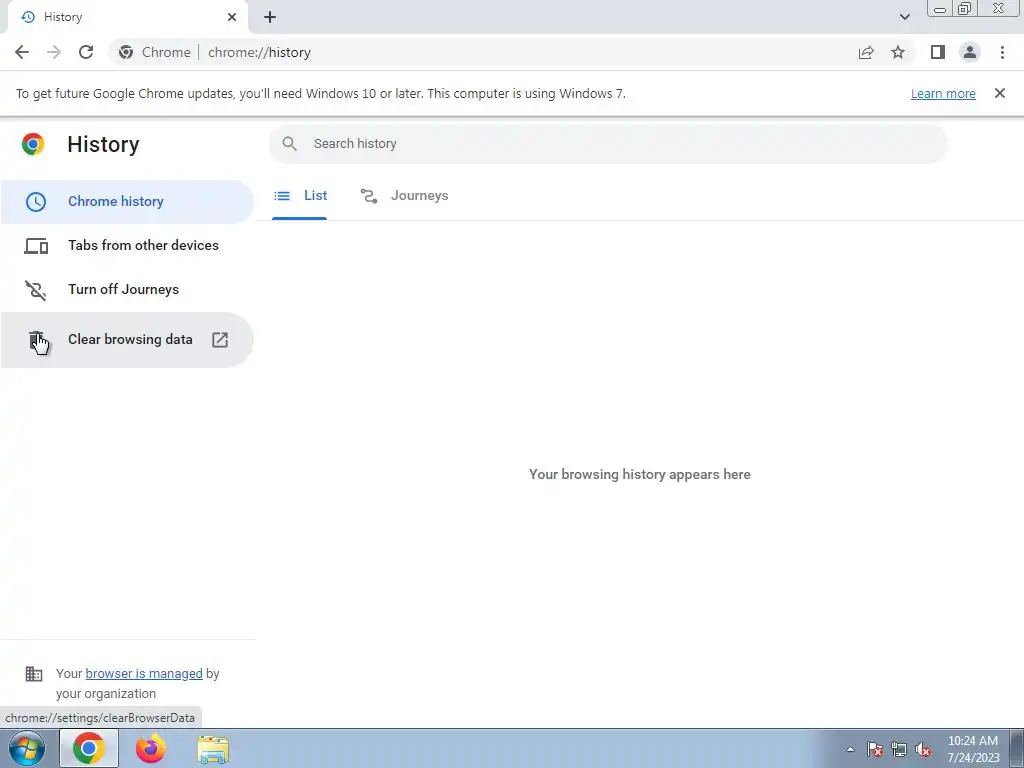Expand the tab search chevron
The height and width of the screenshot is (768, 1024).
(x=904, y=17)
